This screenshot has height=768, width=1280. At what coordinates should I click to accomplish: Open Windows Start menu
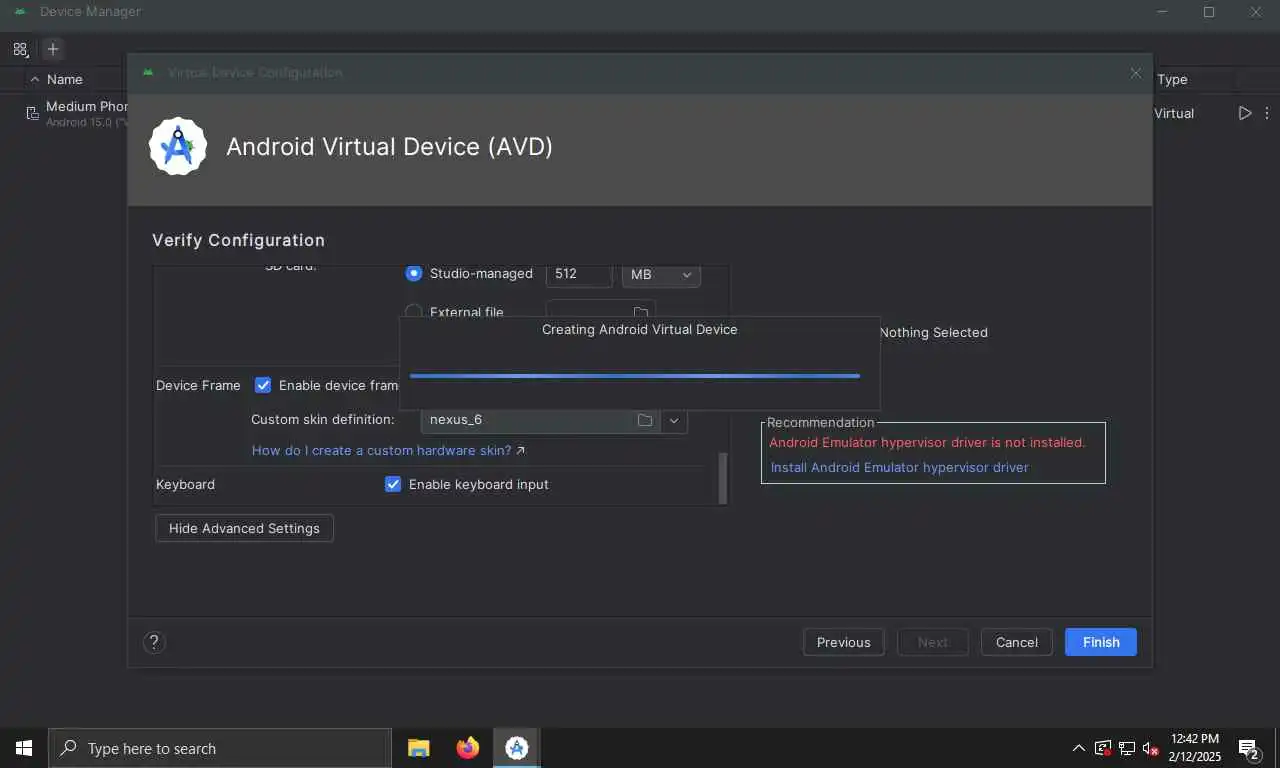pos(24,748)
